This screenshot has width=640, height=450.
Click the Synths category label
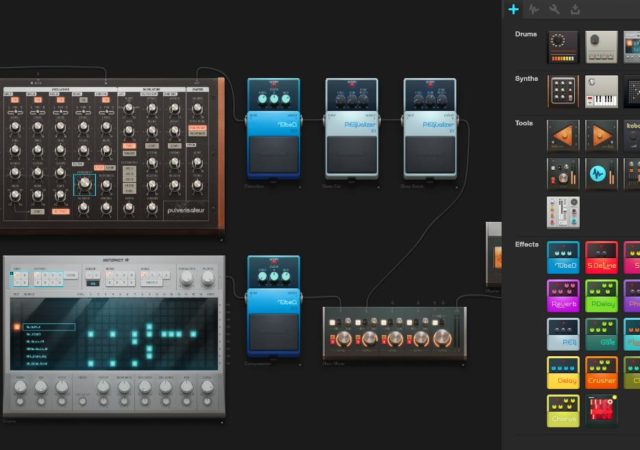[x=527, y=79]
